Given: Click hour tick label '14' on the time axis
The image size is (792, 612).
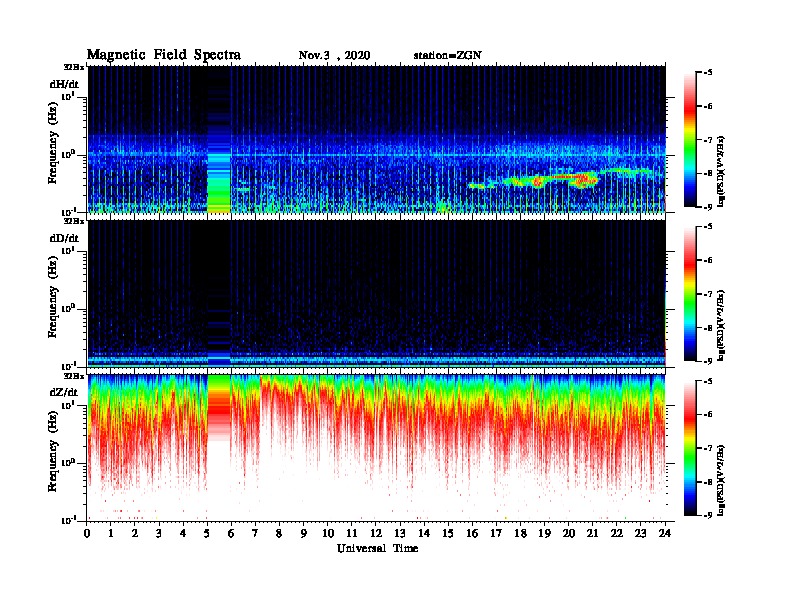Looking at the screenshot, I should [x=424, y=533].
